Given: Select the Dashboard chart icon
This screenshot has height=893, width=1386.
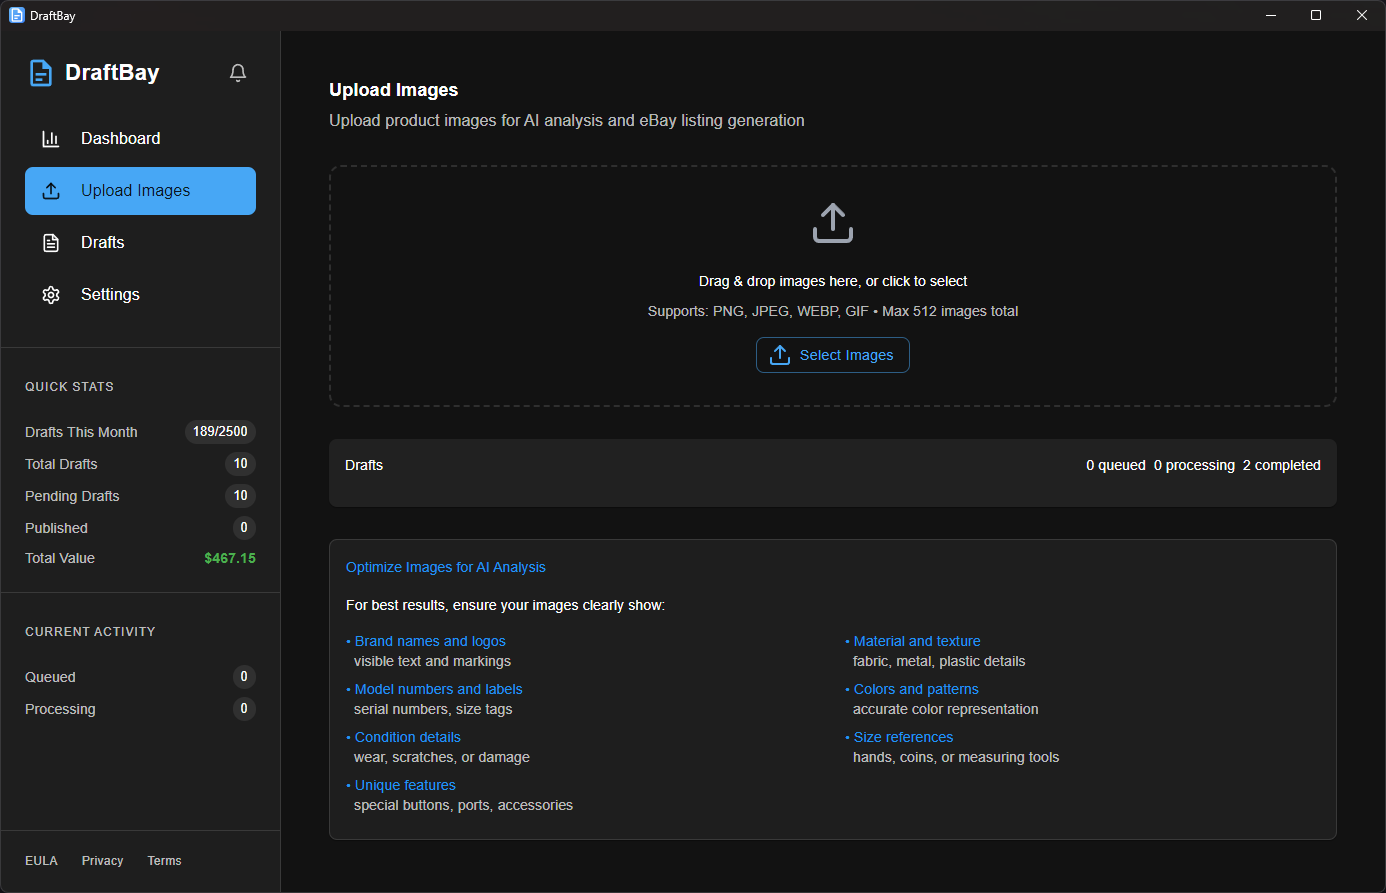Looking at the screenshot, I should [51, 138].
